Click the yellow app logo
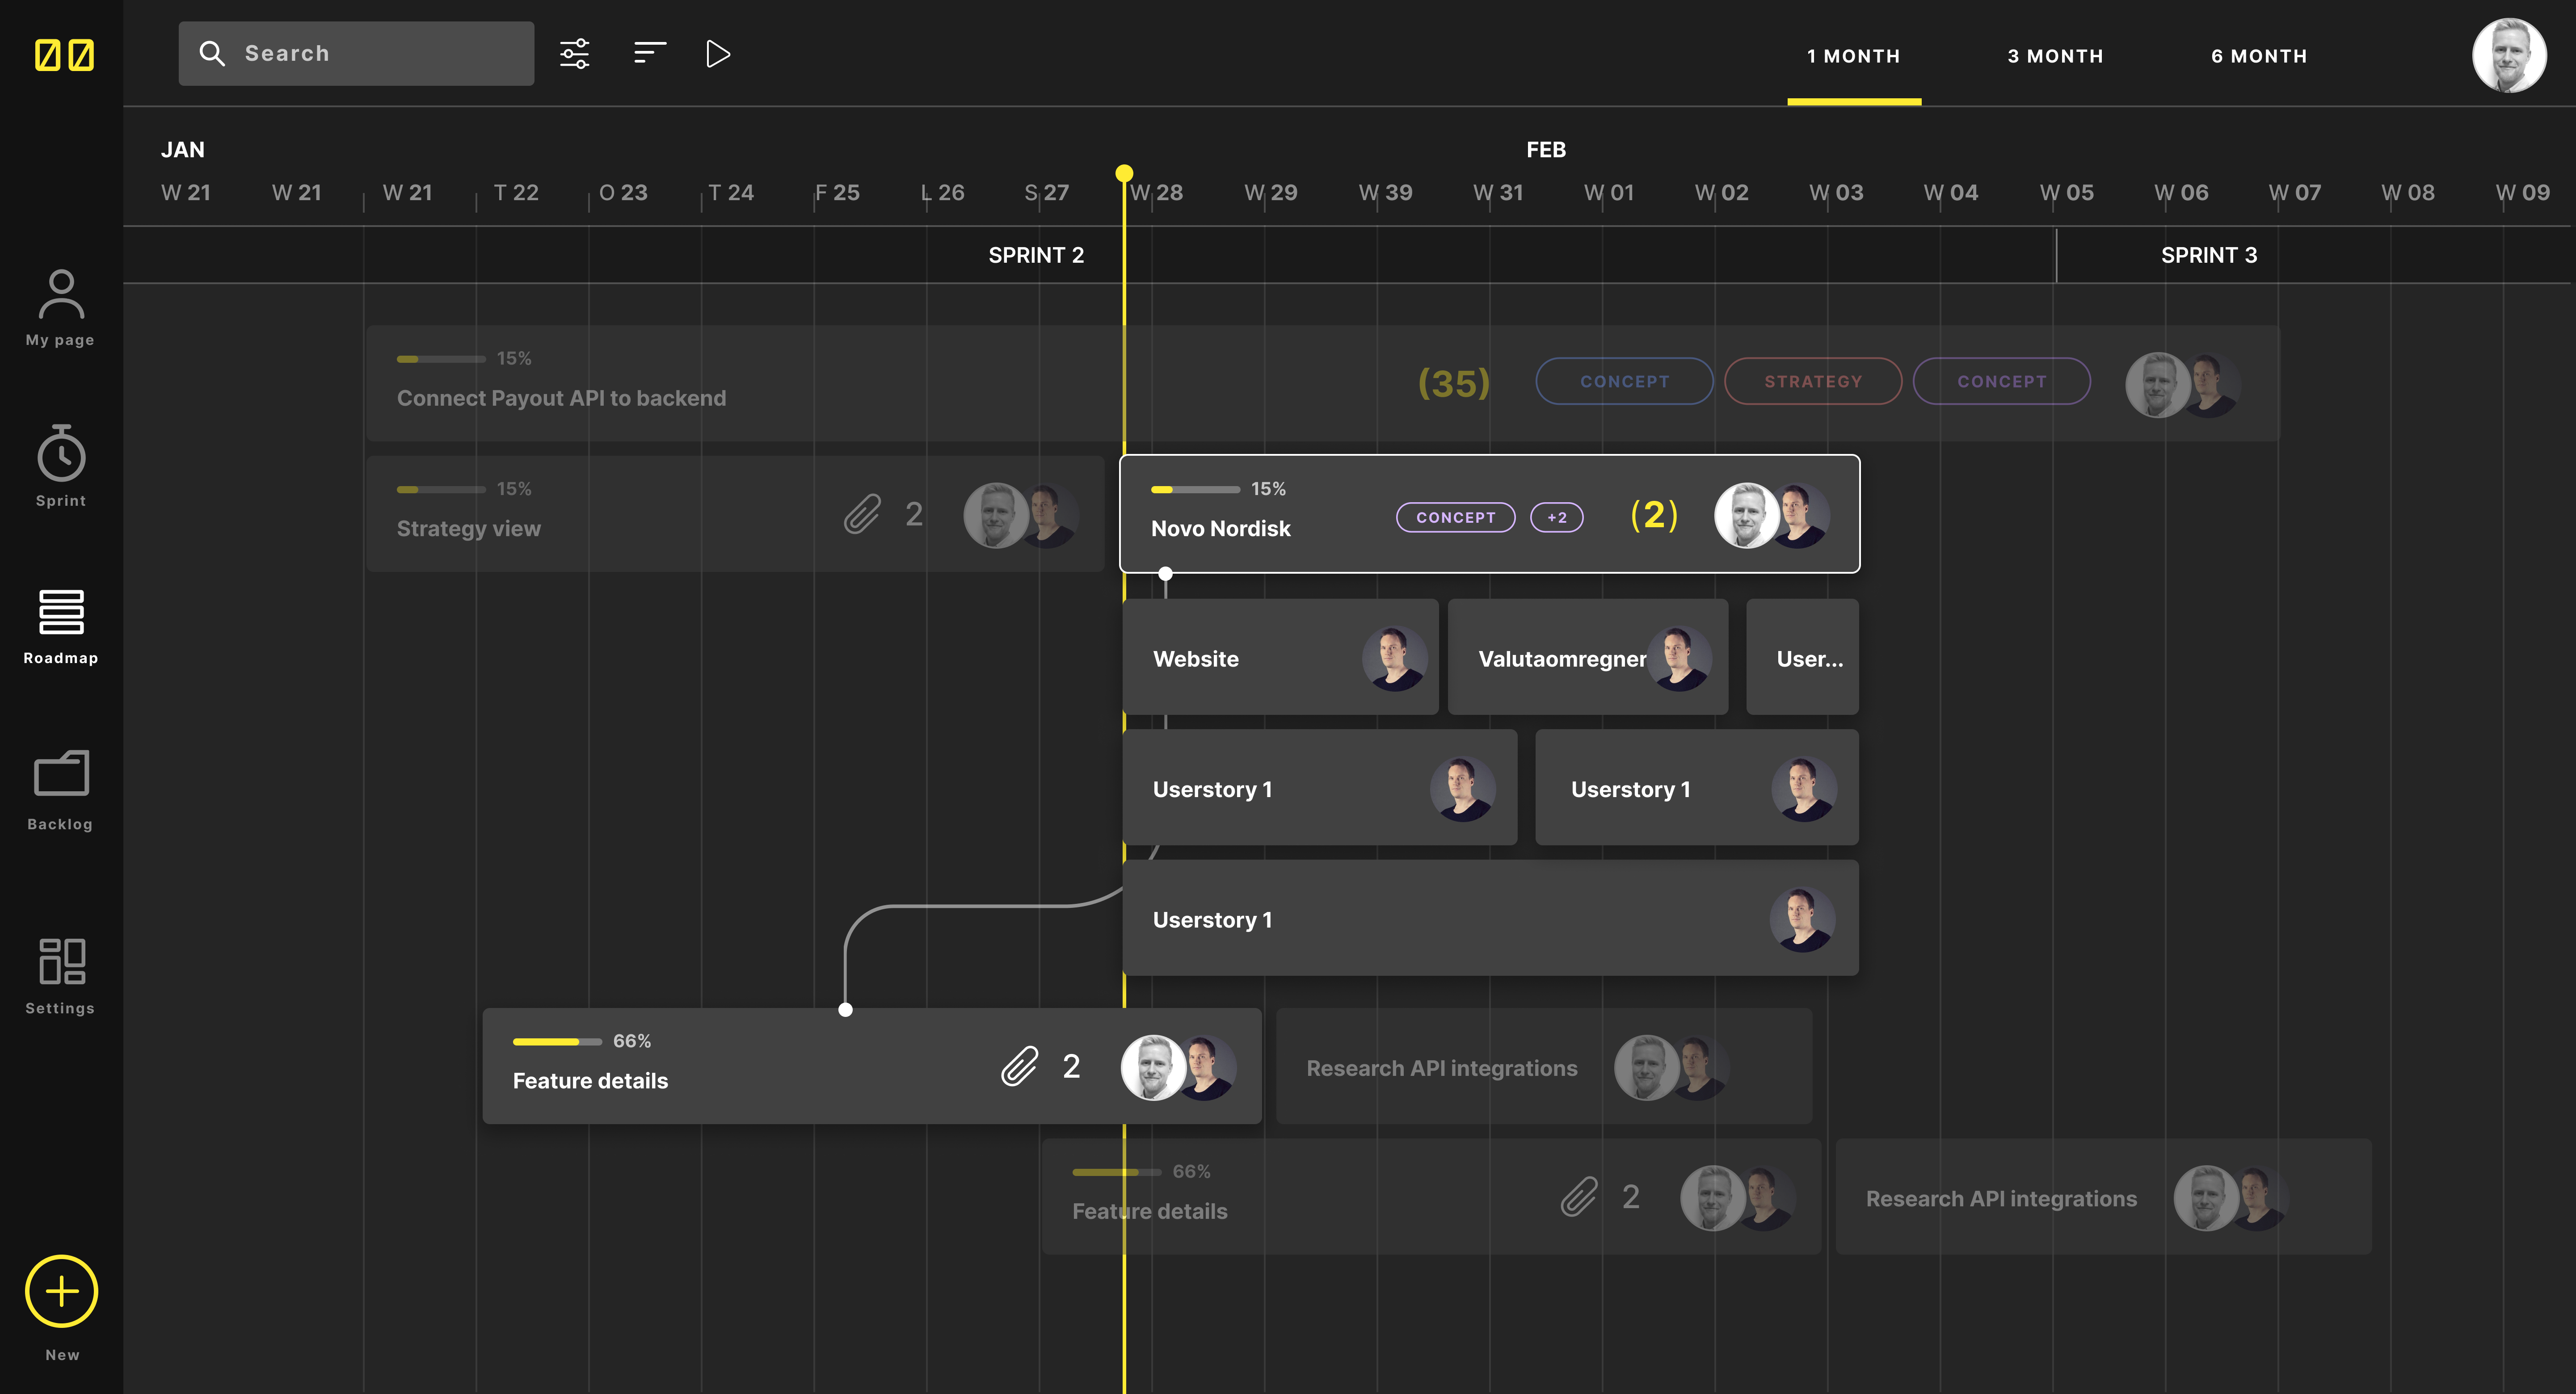 pos(64,54)
